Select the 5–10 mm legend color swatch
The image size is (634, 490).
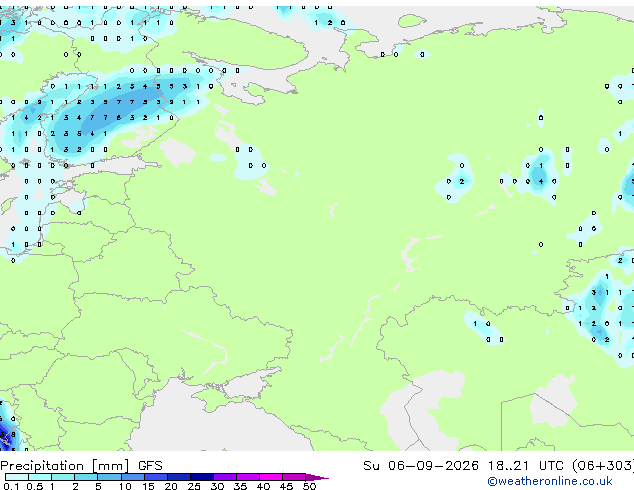[x=109, y=477]
